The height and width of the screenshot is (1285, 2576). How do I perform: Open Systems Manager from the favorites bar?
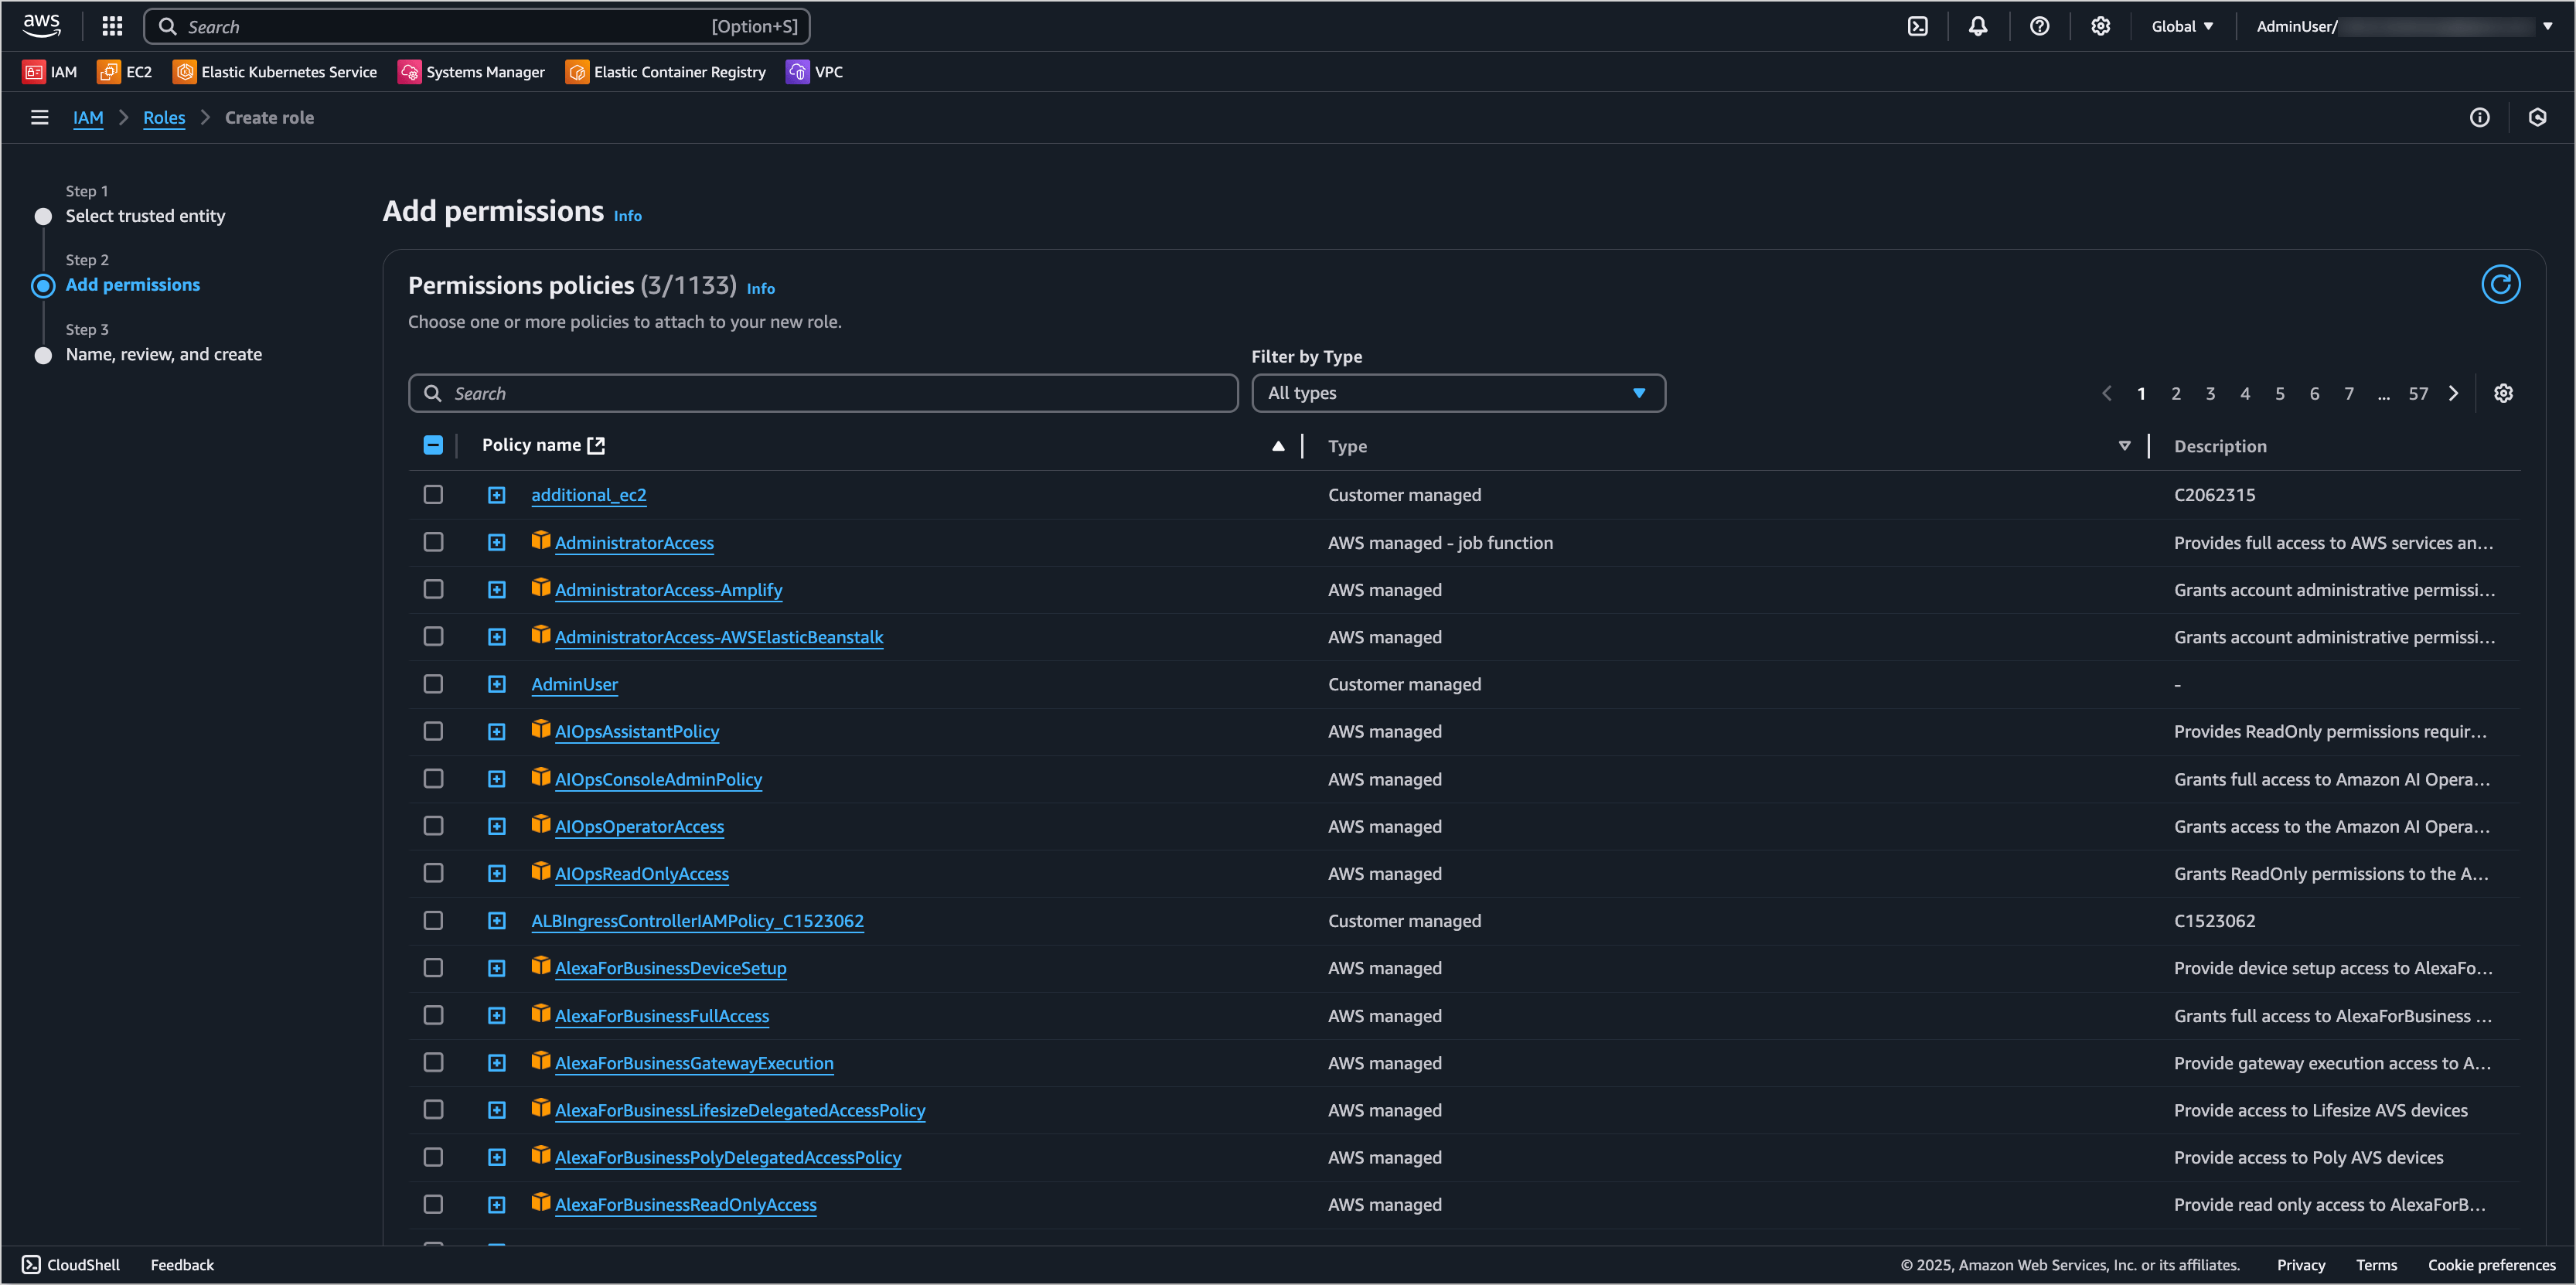coord(470,71)
